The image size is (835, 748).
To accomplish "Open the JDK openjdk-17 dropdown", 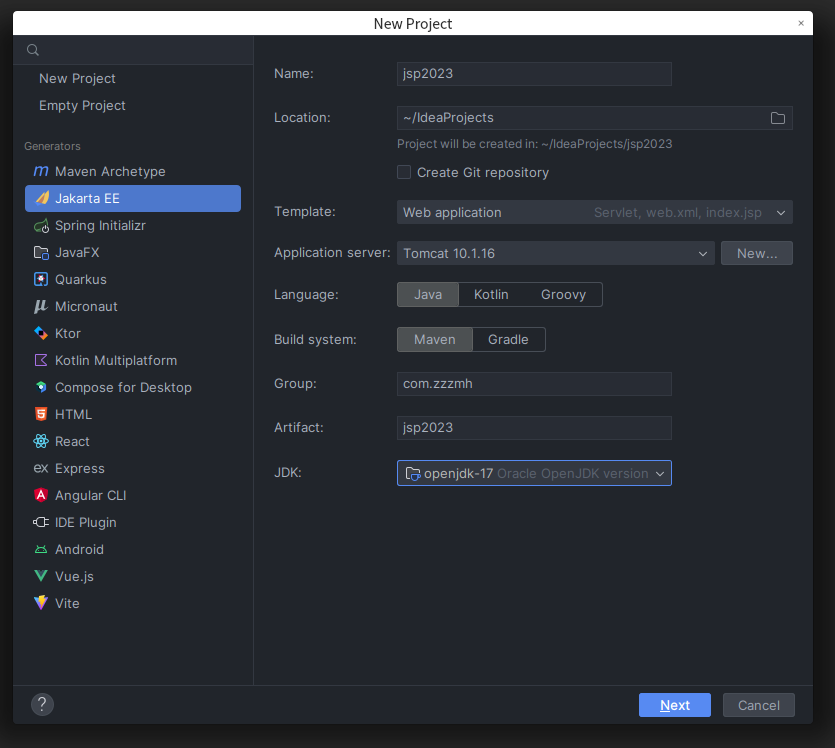I will (534, 474).
